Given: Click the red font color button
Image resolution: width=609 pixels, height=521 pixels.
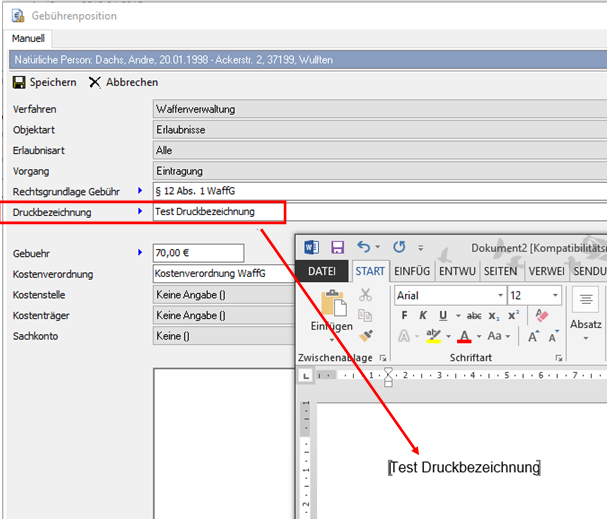Looking at the screenshot, I should (465, 336).
